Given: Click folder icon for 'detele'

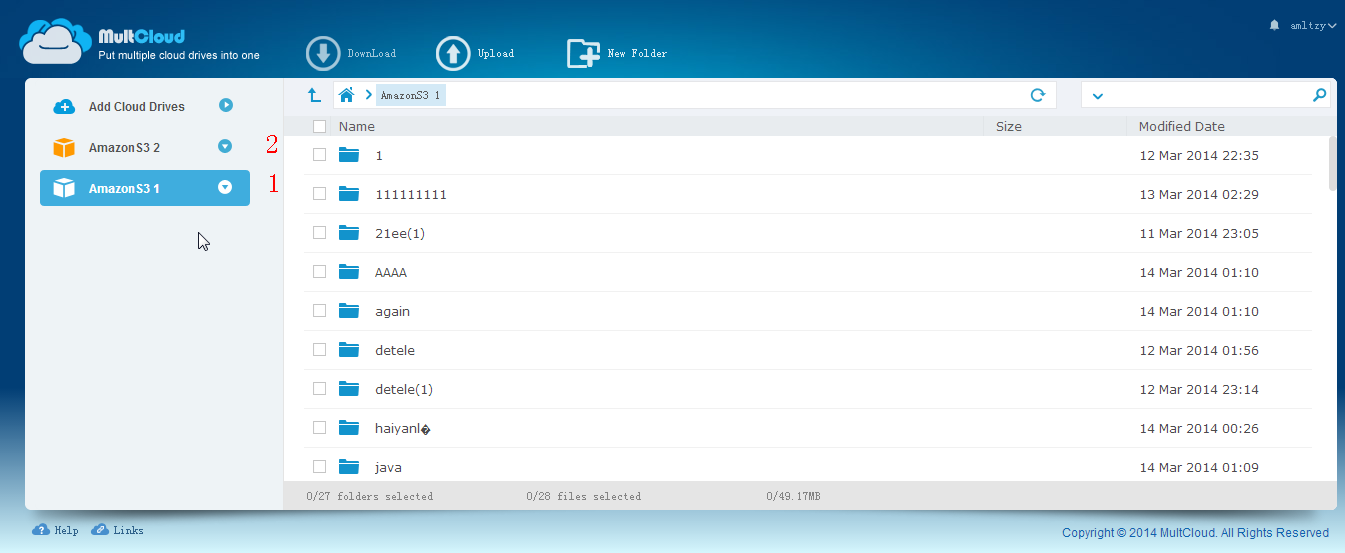Looking at the screenshot, I should click(x=348, y=350).
